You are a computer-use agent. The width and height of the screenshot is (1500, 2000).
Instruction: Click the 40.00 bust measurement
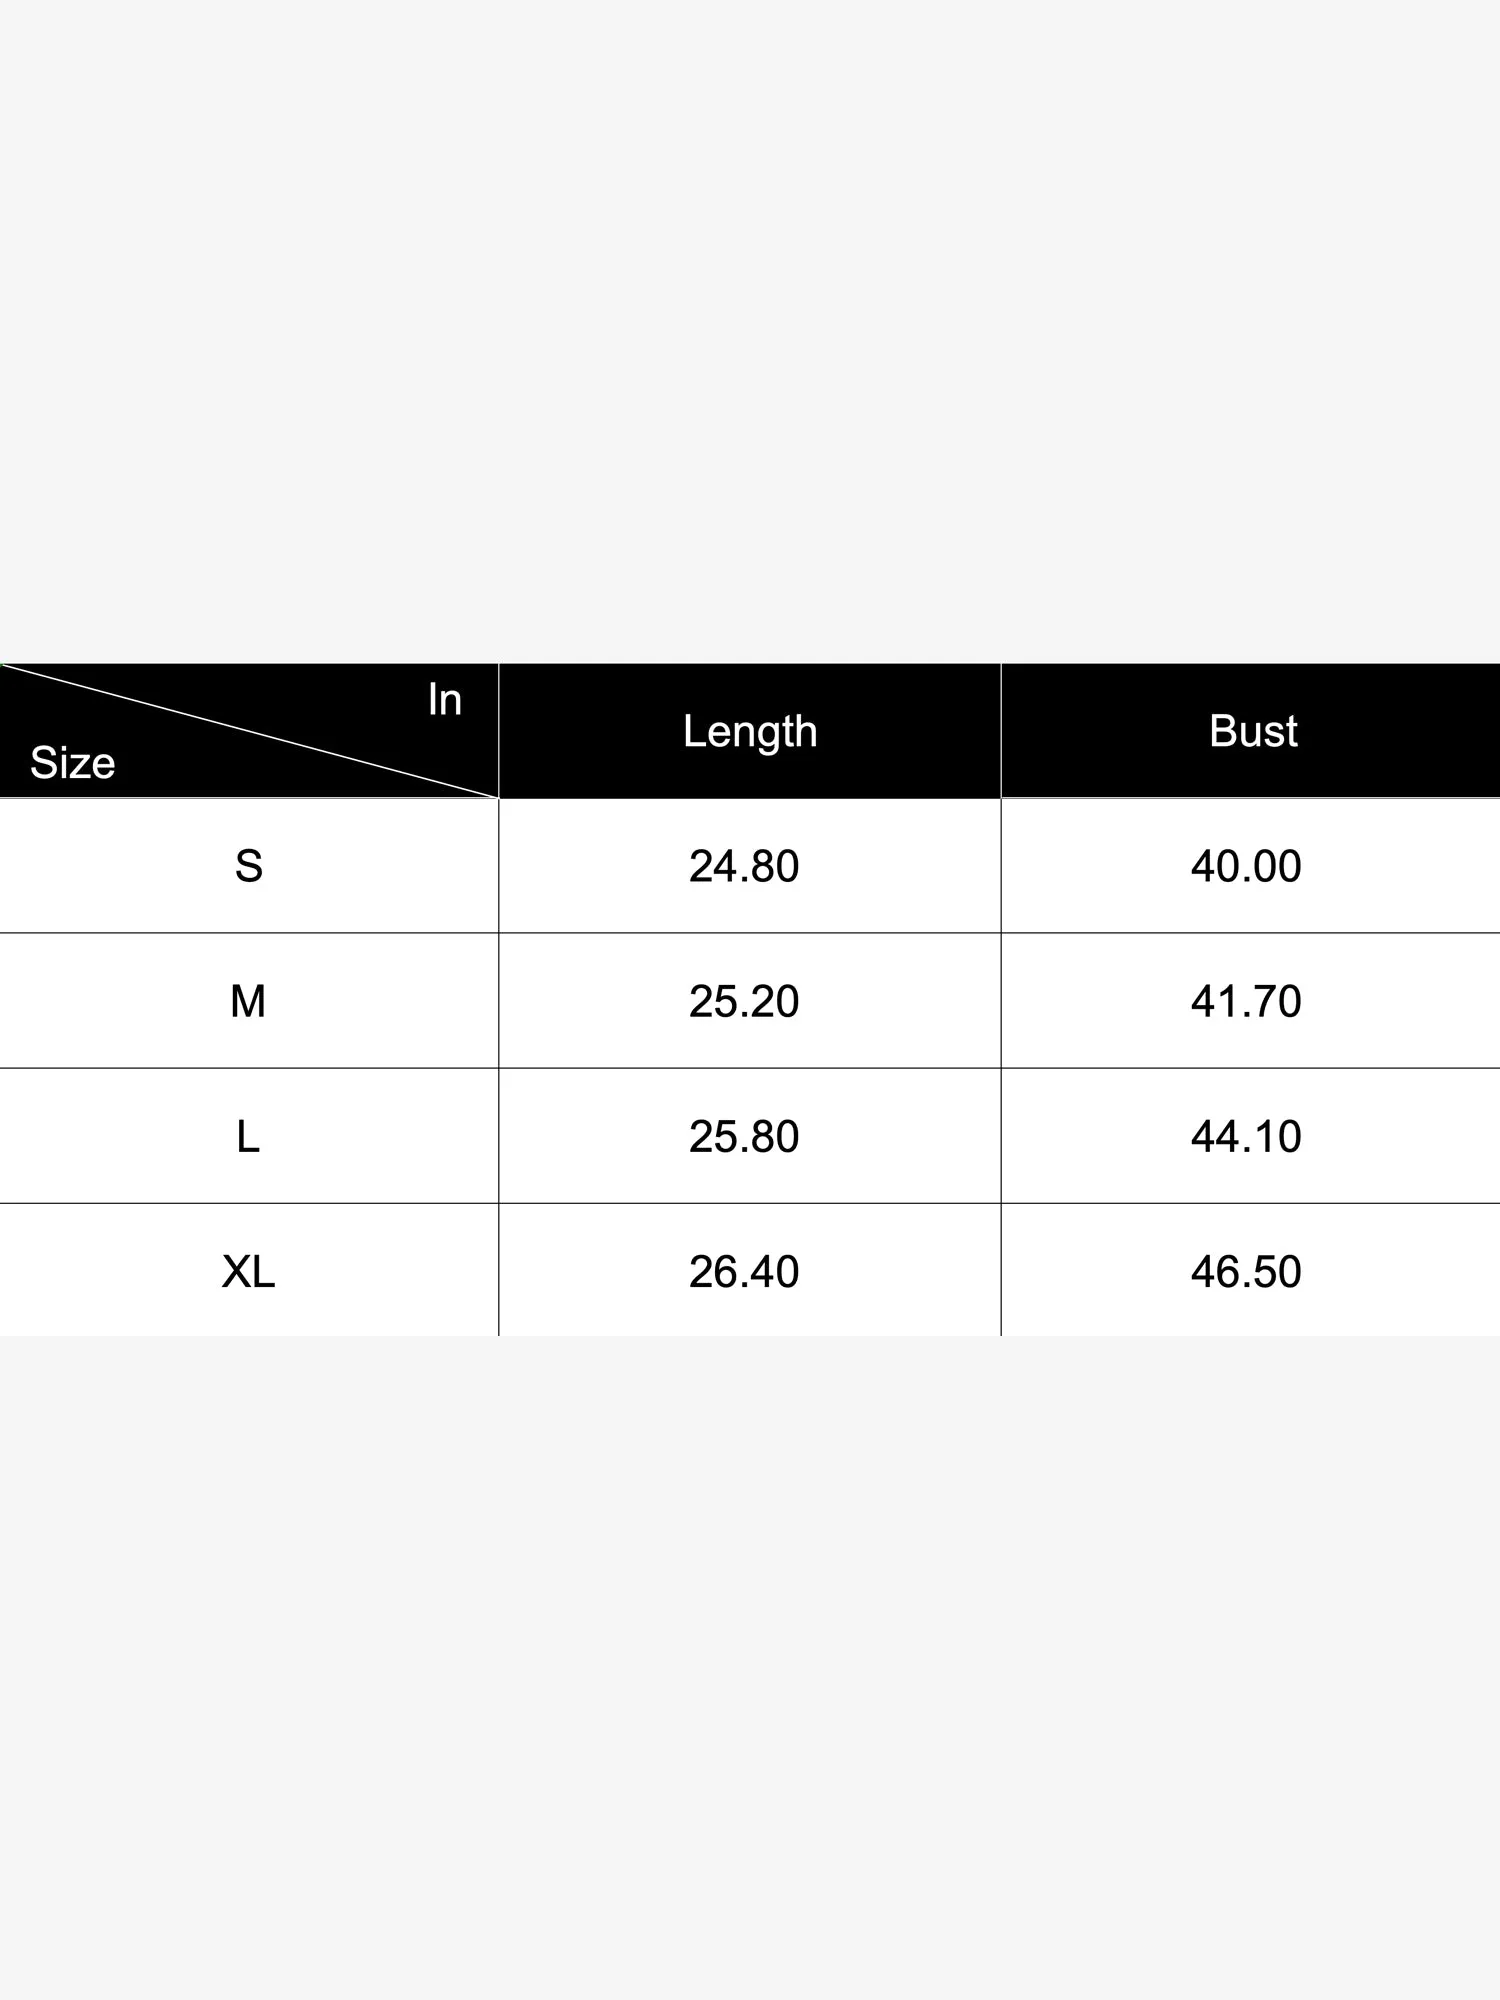point(1246,866)
